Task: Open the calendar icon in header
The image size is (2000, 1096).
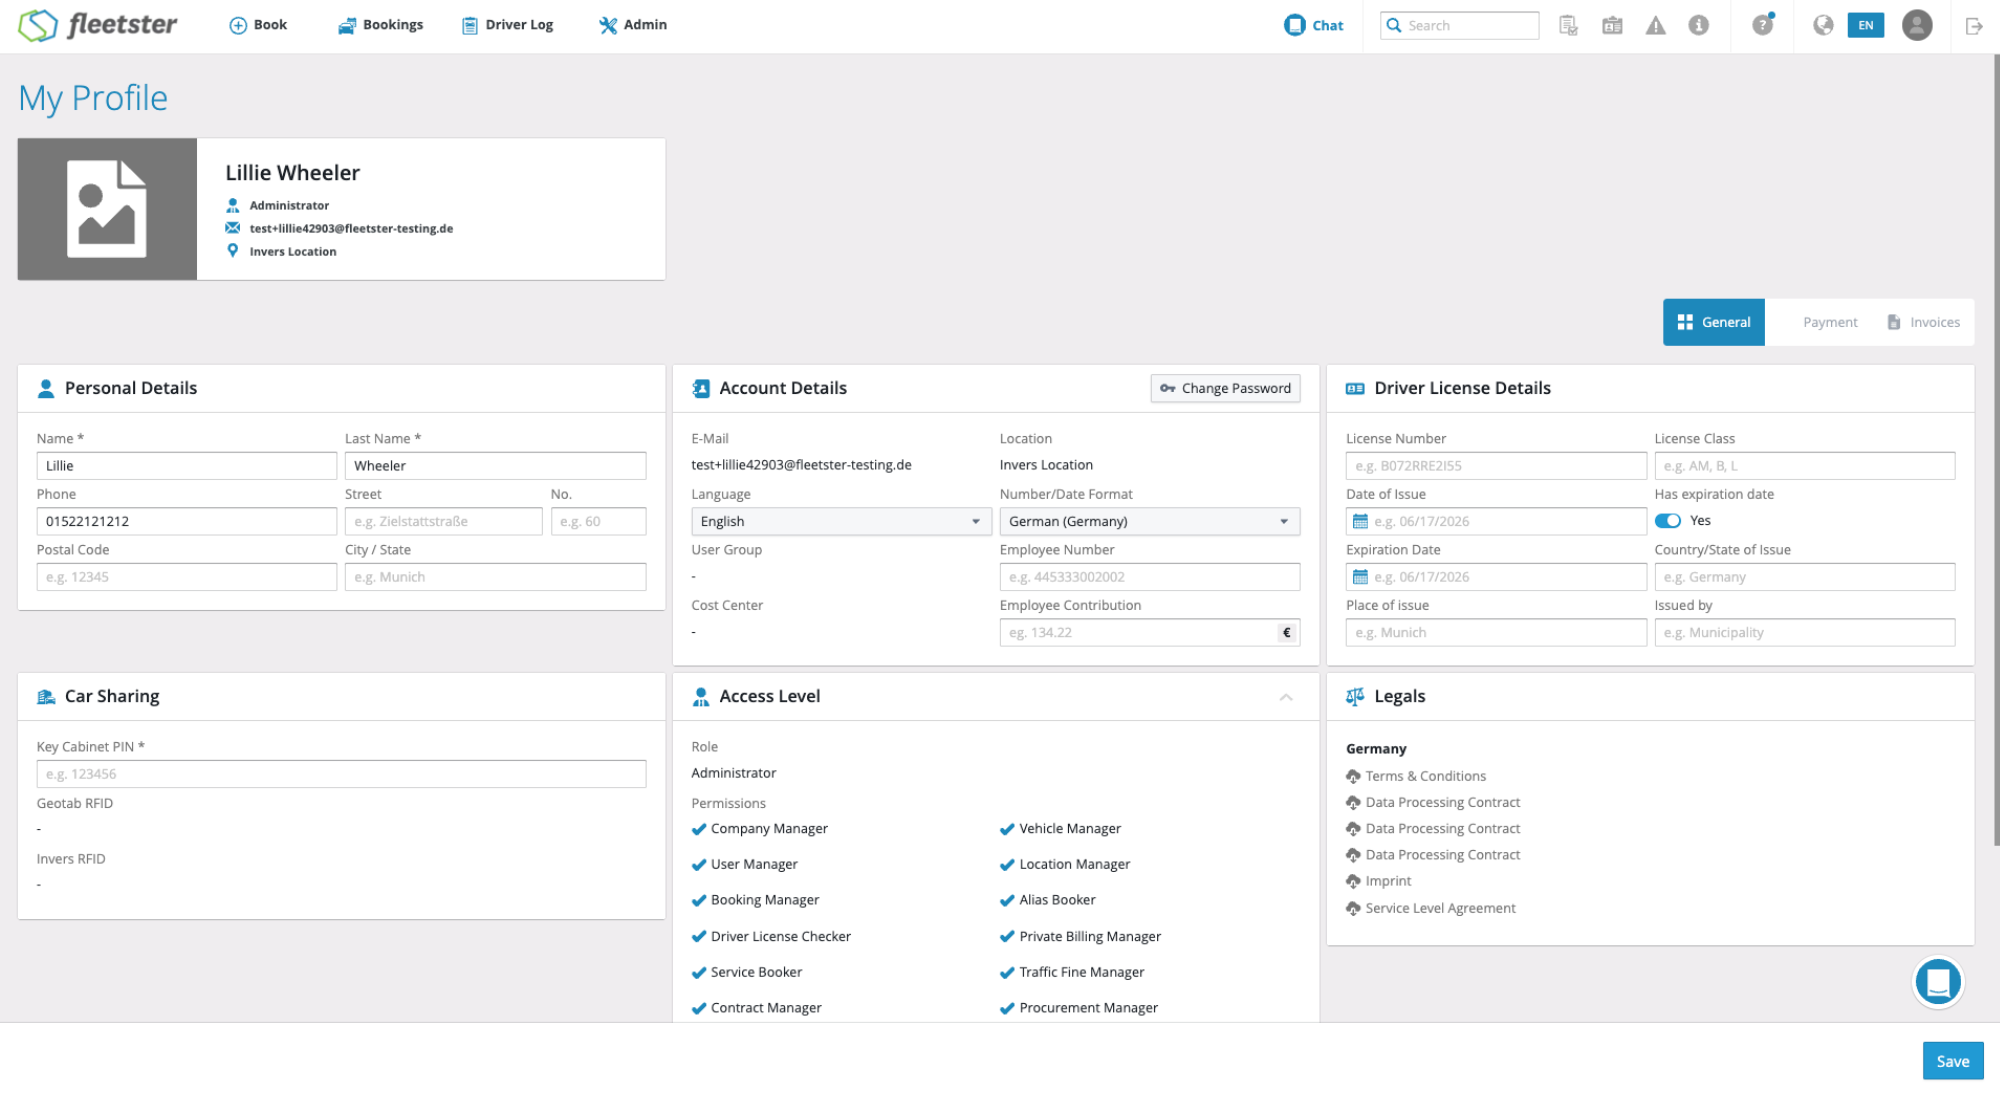Action: 1612,25
